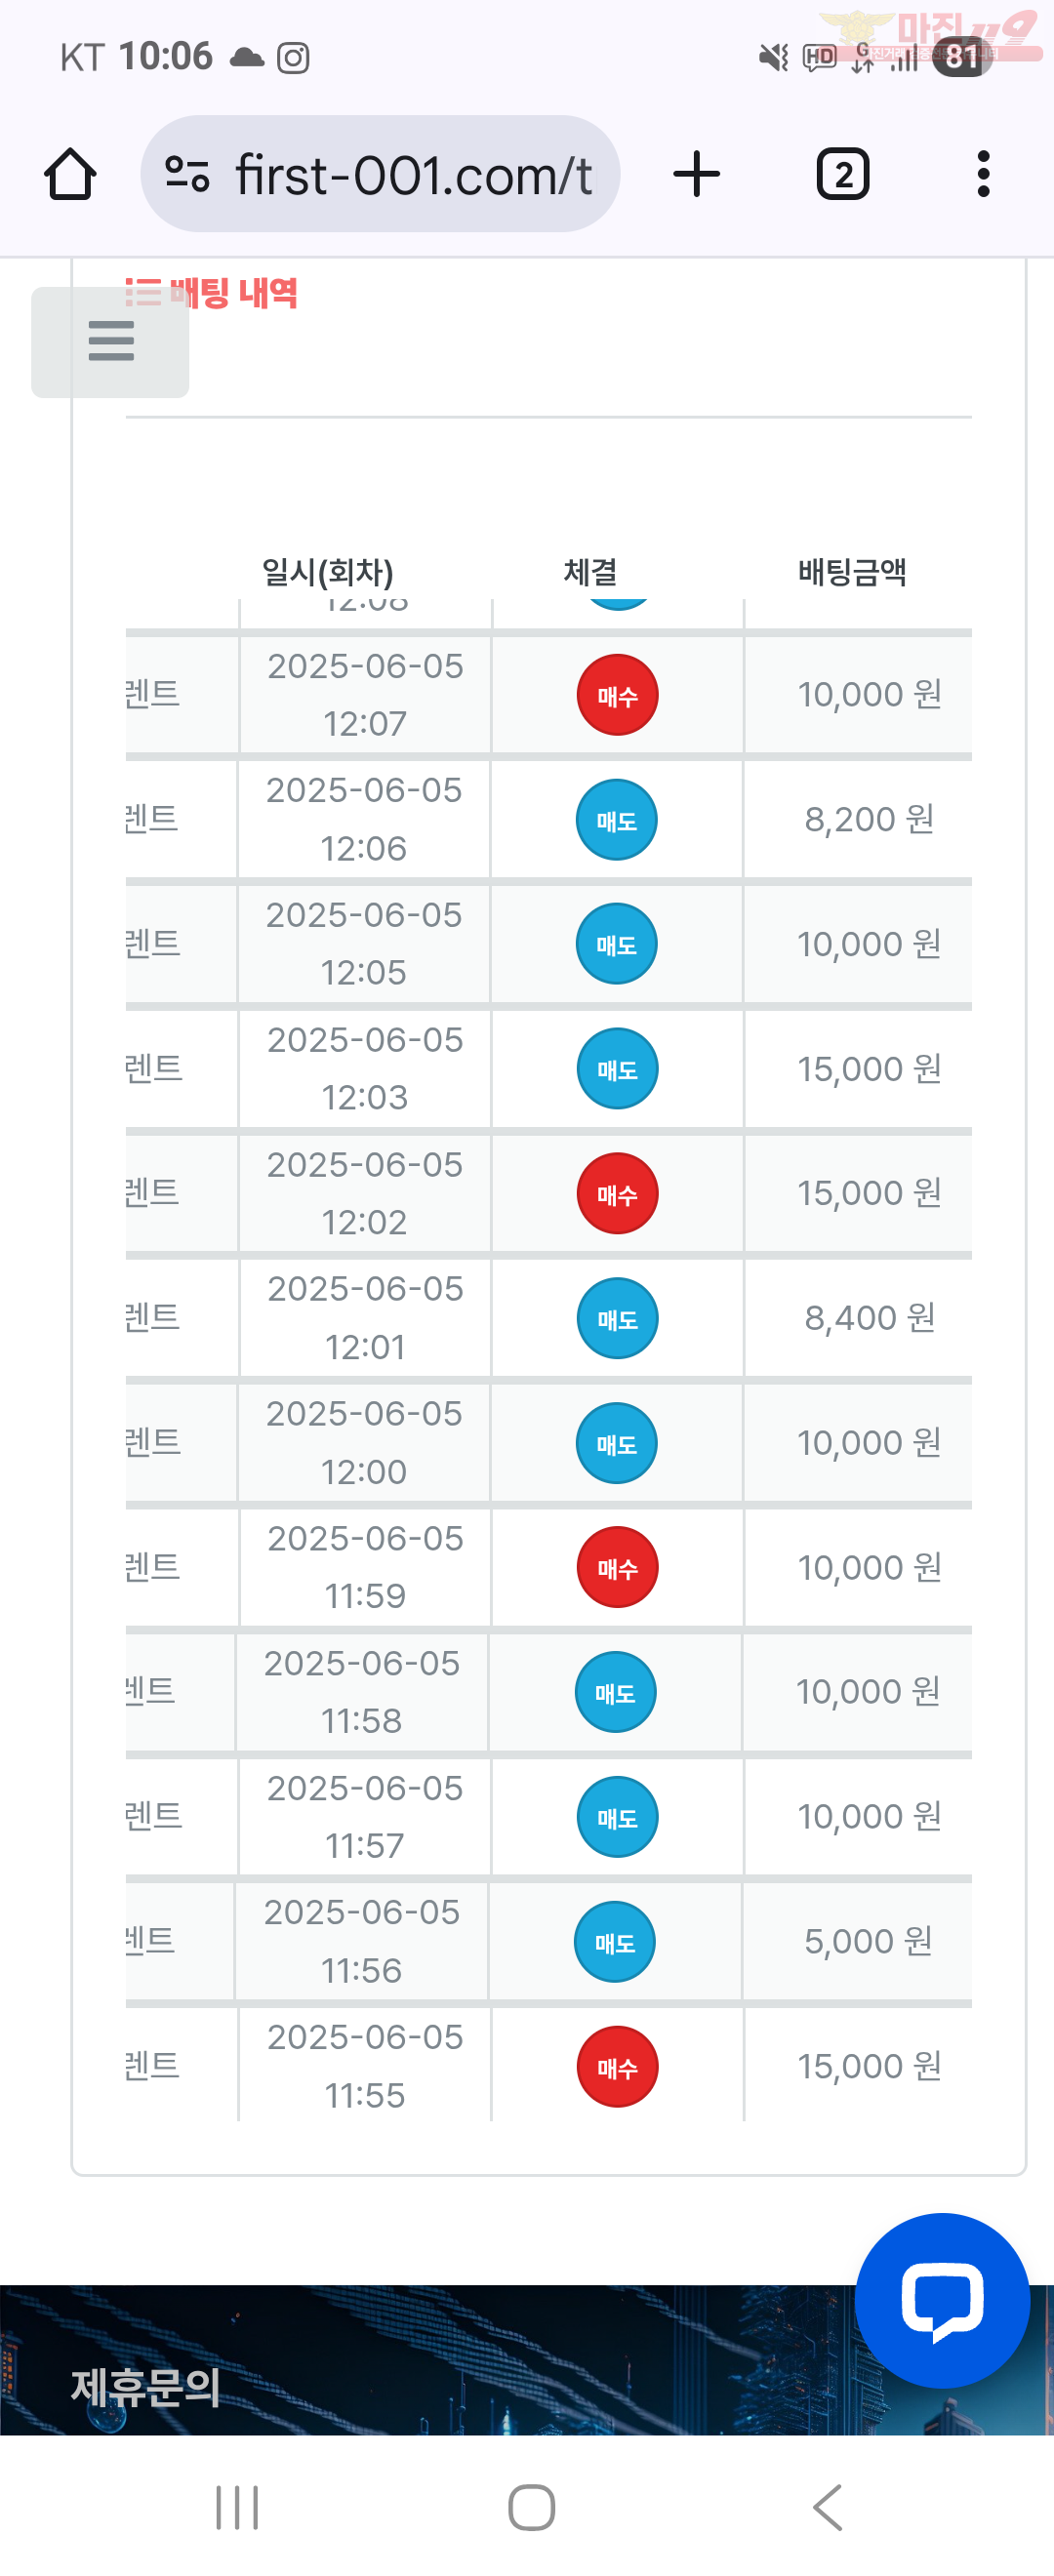Image resolution: width=1054 pixels, height=2576 pixels.
Task: Open the blue live chat bubble
Action: pyautogui.click(x=942, y=2300)
